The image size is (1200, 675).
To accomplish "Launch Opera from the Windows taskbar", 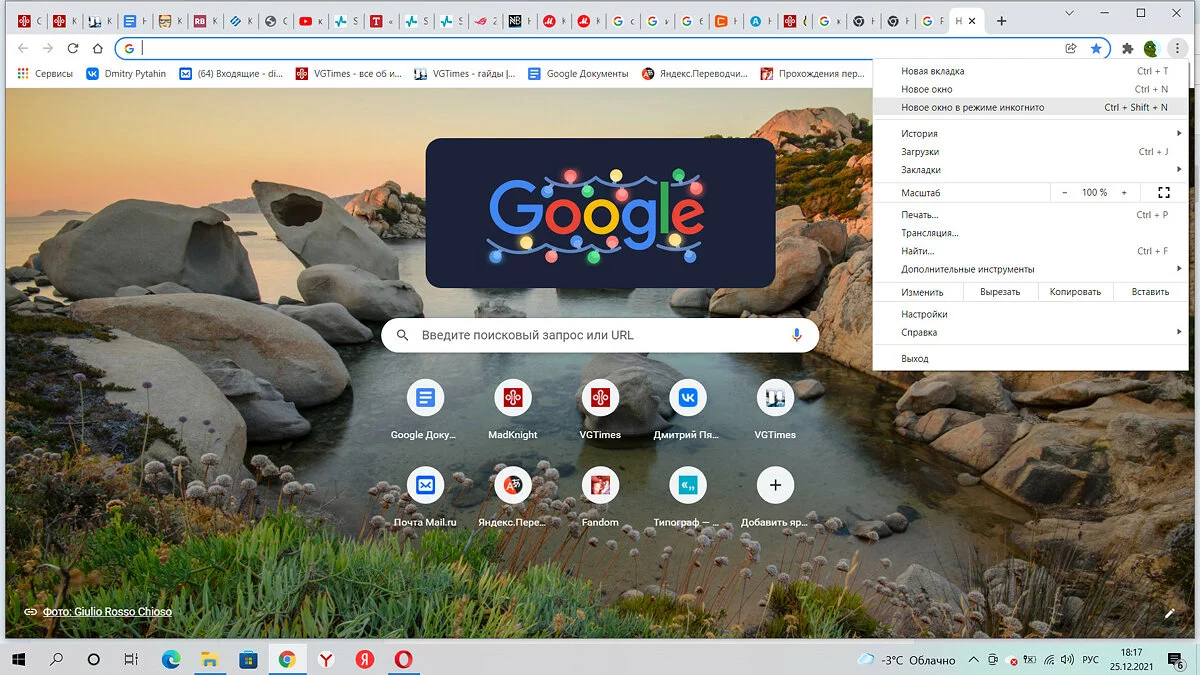I will [x=403, y=659].
